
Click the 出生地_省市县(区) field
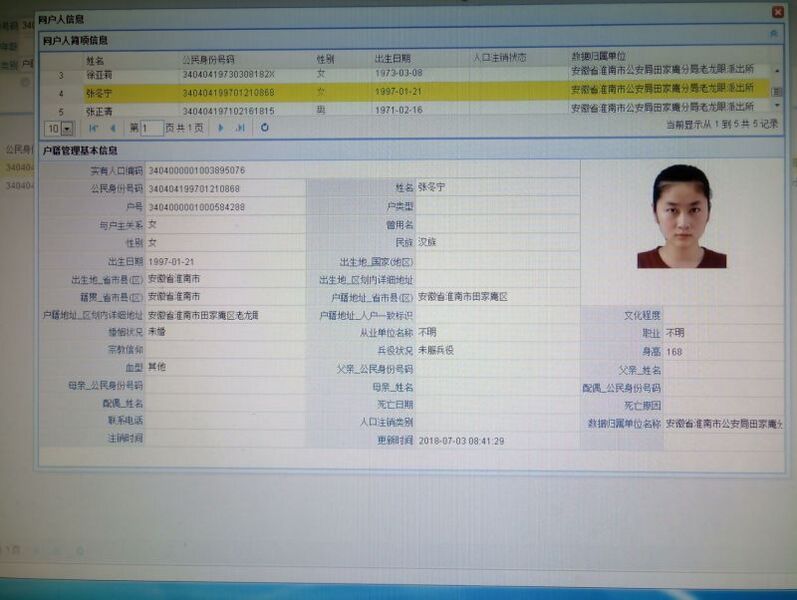[x=226, y=279]
